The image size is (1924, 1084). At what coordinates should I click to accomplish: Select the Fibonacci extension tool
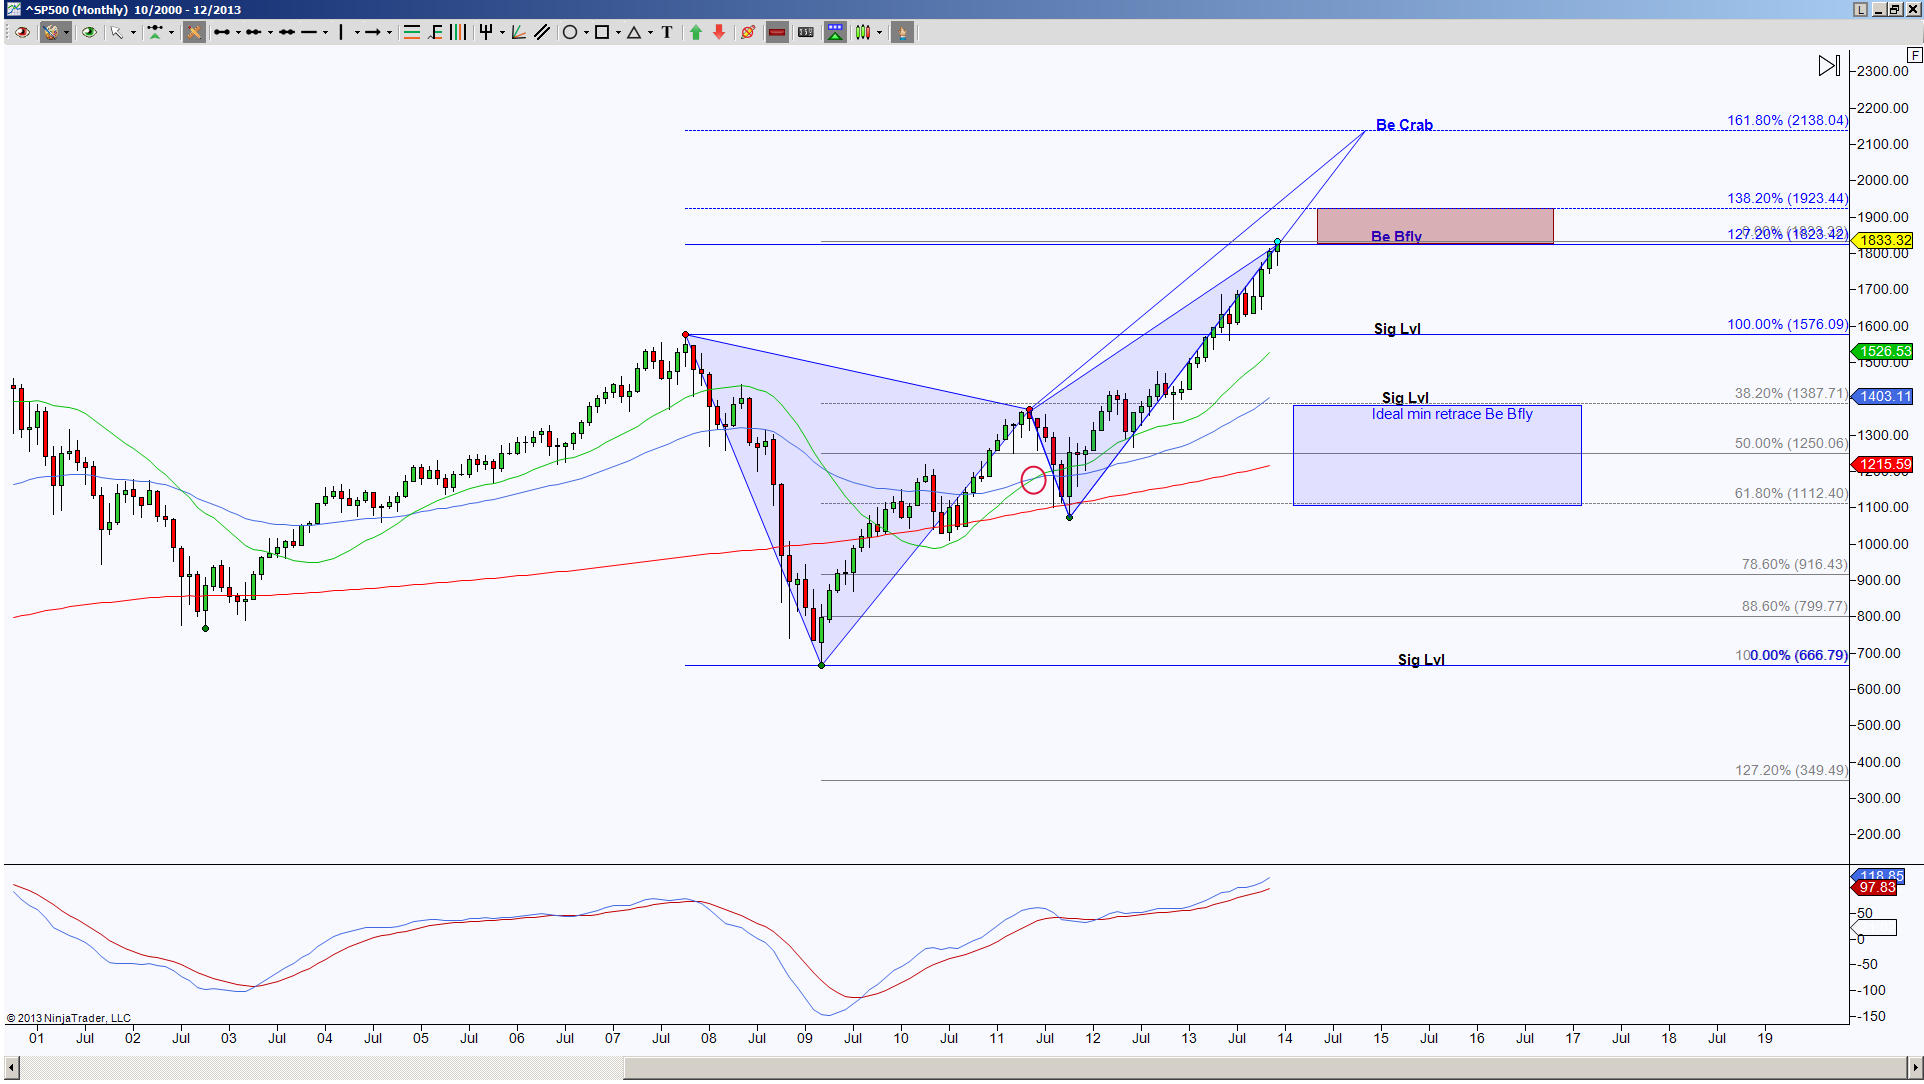[x=435, y=32]
